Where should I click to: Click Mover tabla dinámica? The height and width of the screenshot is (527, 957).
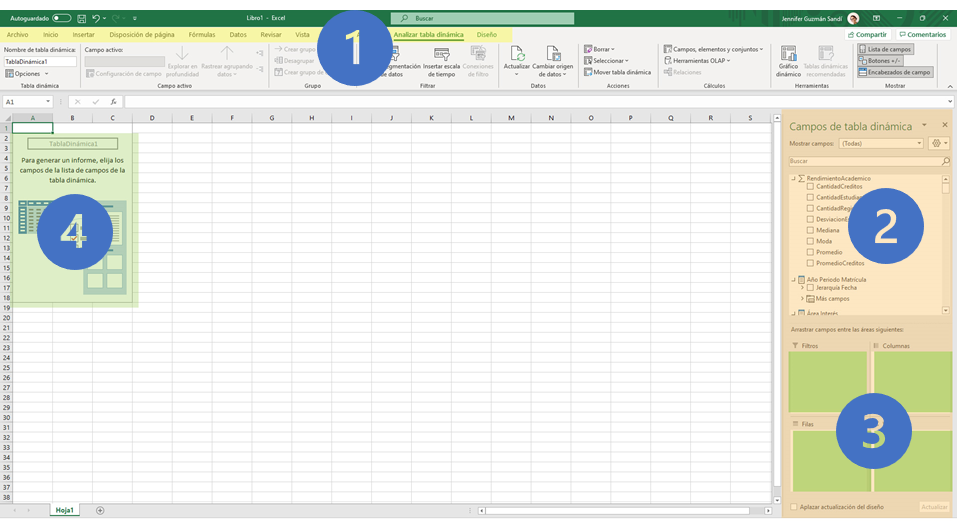tap(617, 72)
